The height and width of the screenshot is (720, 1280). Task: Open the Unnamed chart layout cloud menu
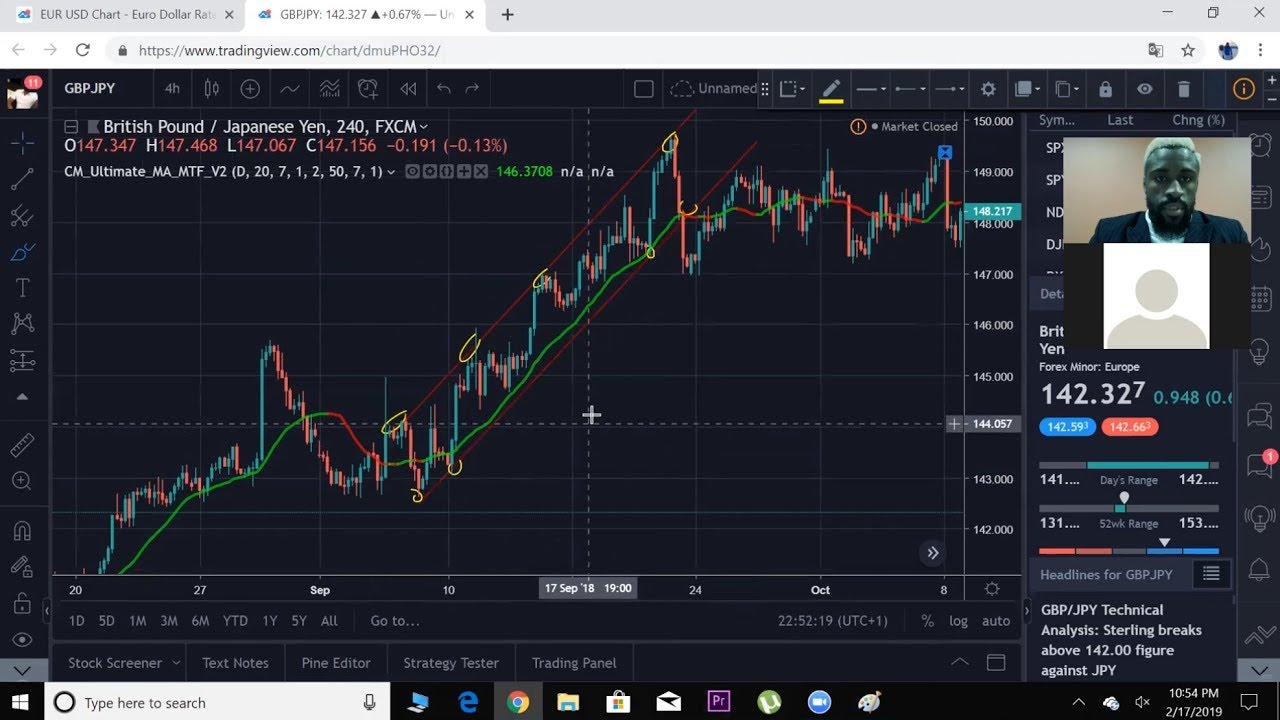[713, 89]
